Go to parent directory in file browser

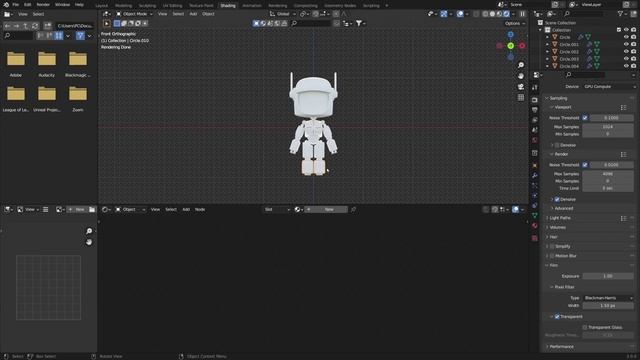click(x=26, y=26)
